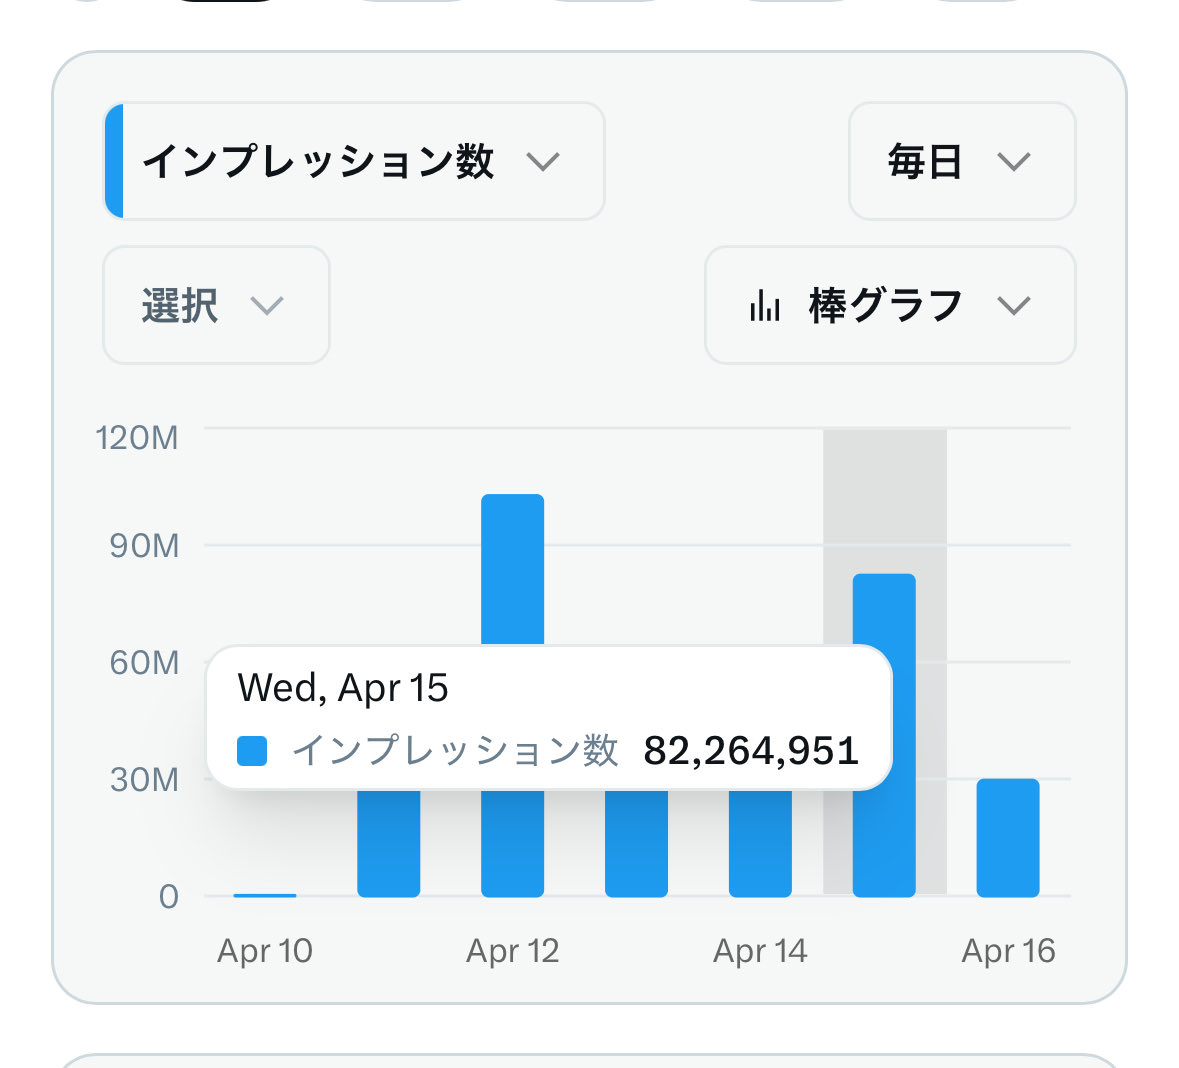Click the bar chart icon inside the 棒グラフ button

point(764,306)
